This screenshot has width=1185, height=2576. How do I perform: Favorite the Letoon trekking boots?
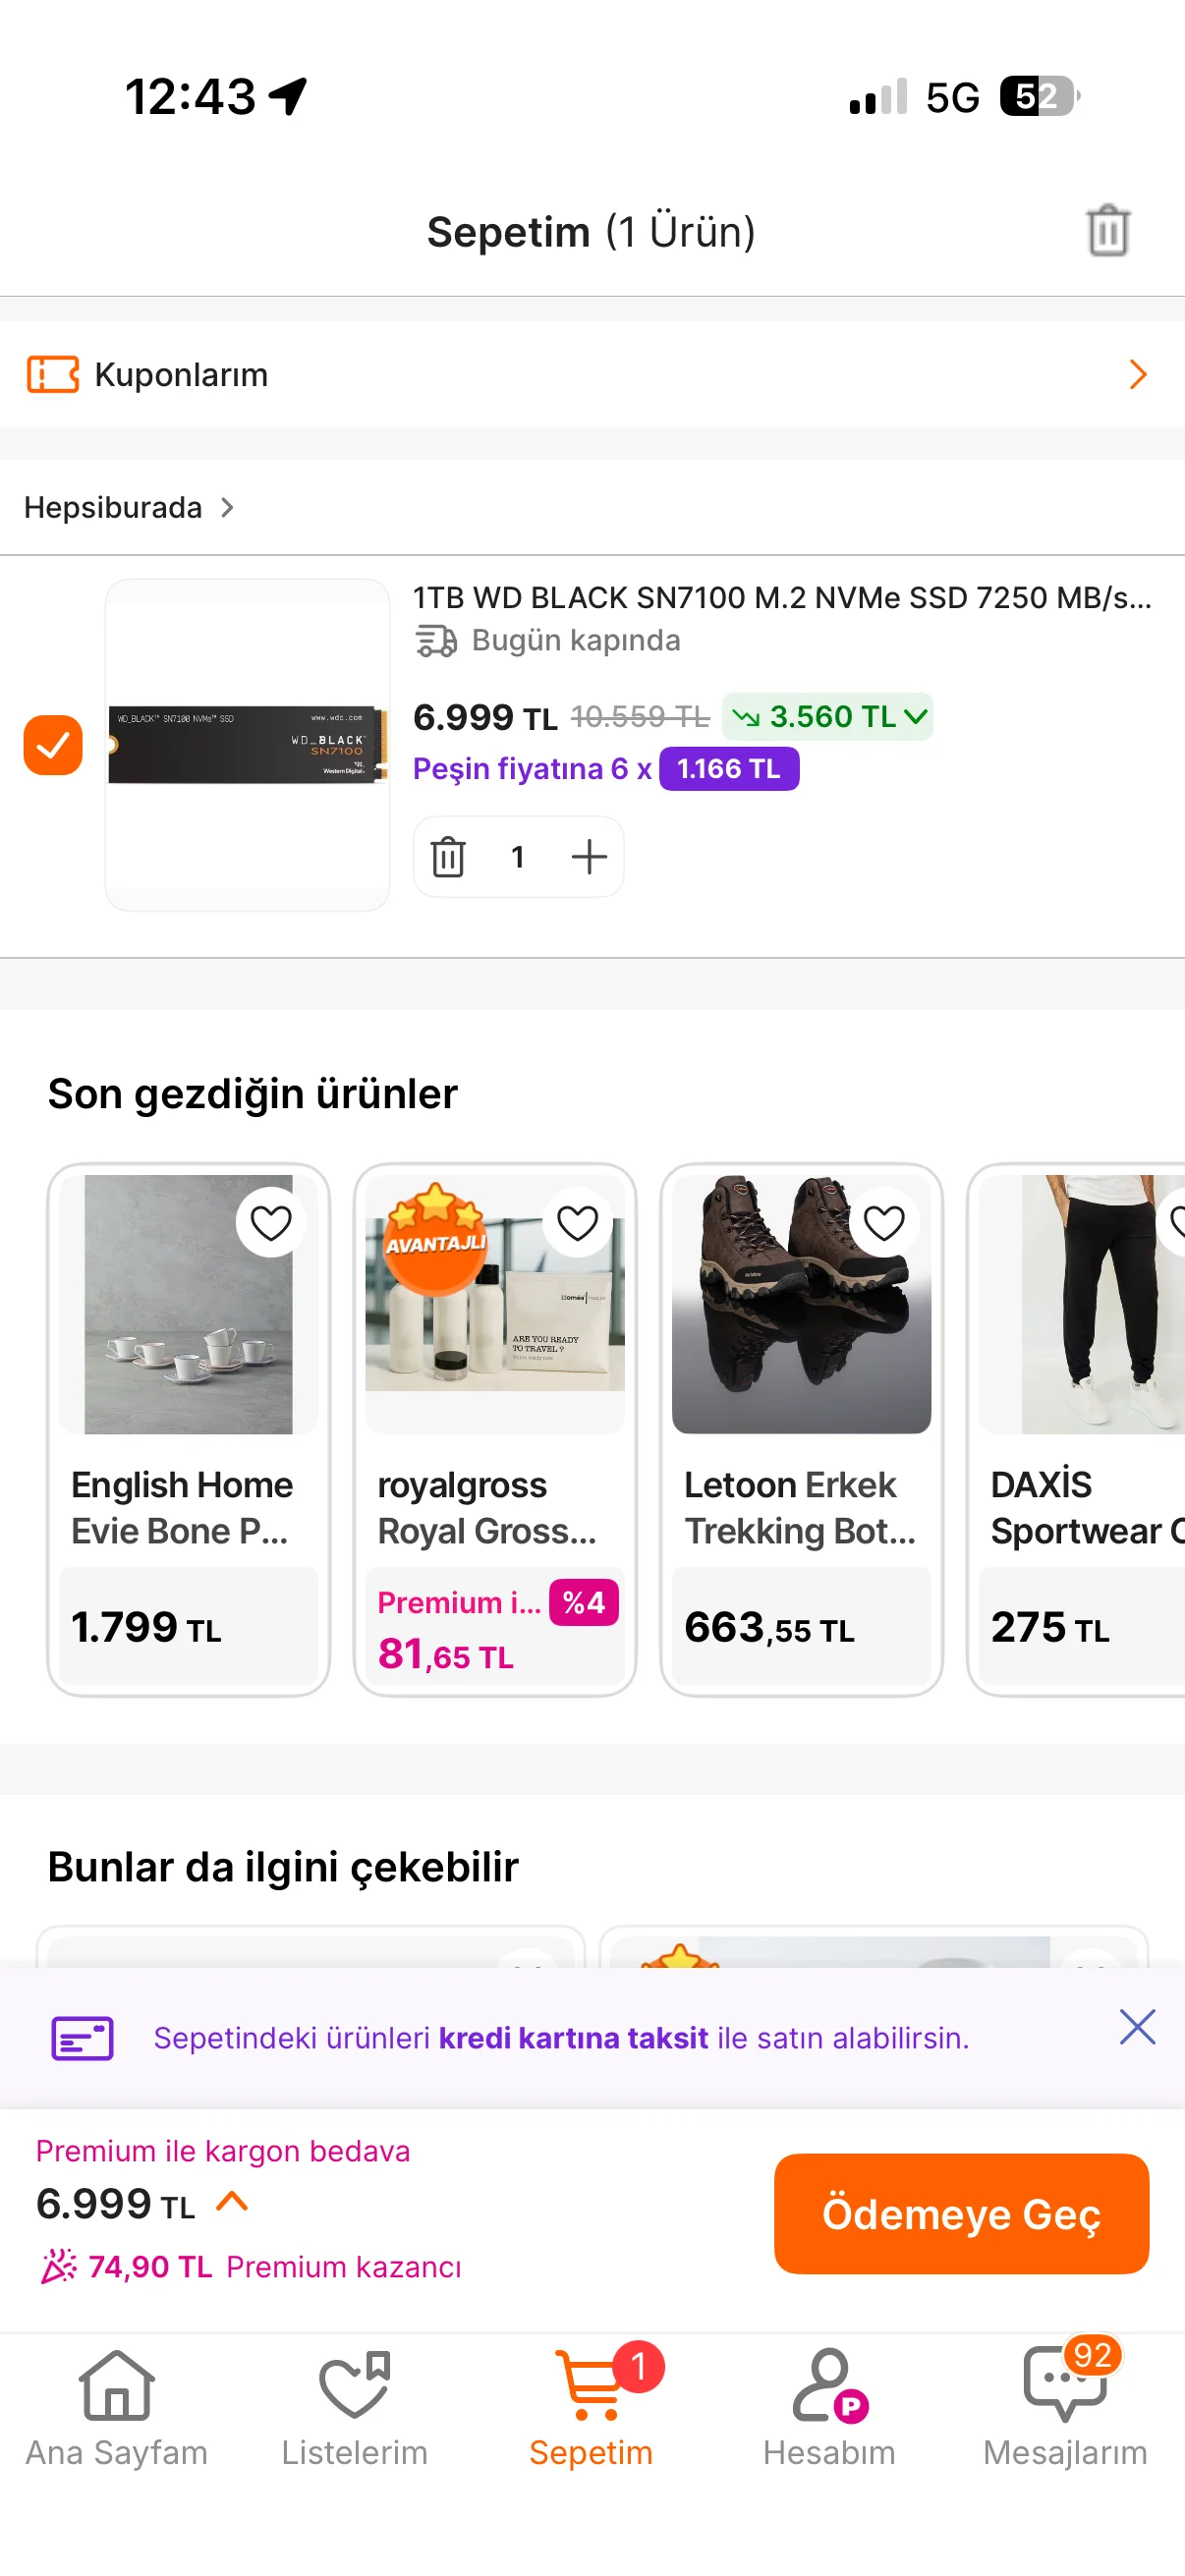coord(884,1222)
